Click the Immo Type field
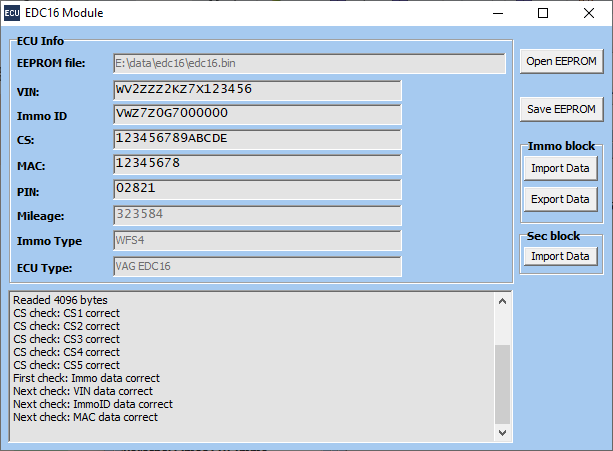This screenshot has width=613, height=451. (257, 241)
